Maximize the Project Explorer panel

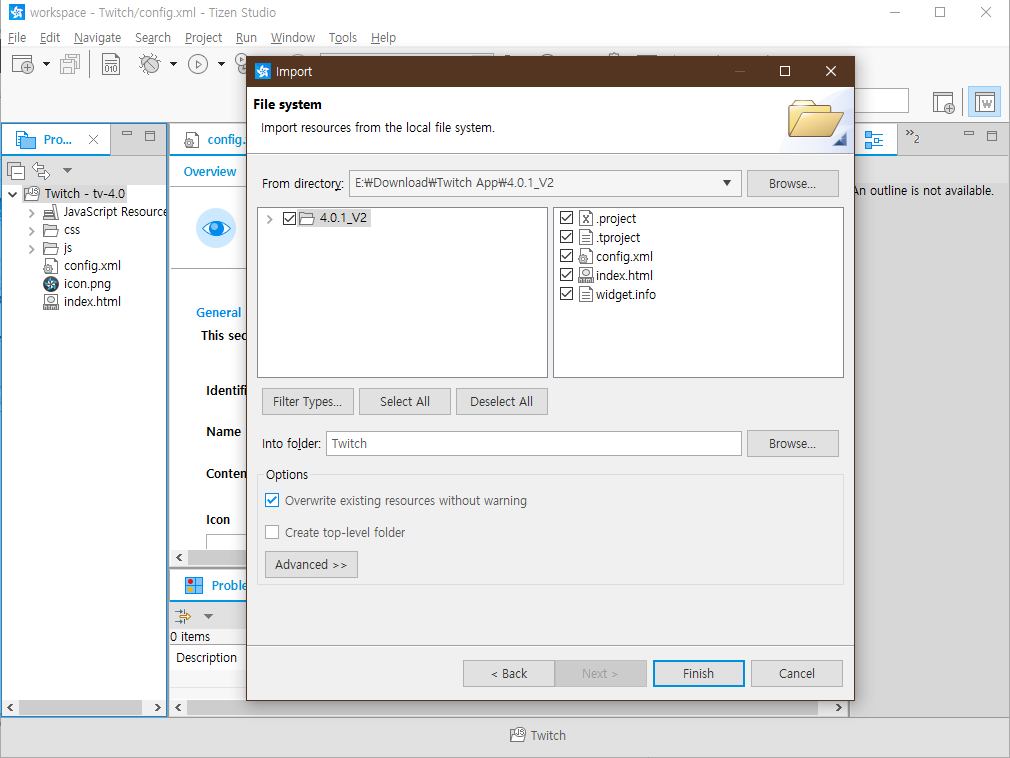pyautogui.click(x=150, y=136)
